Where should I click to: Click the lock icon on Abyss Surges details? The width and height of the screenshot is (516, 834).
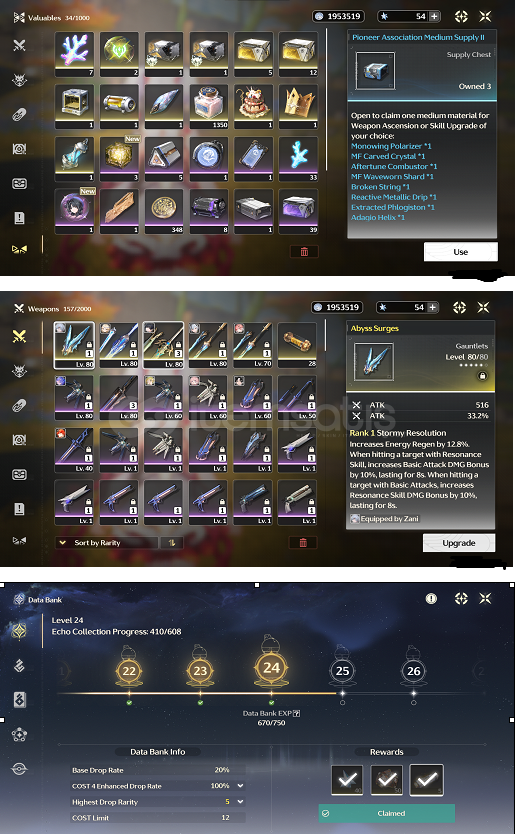(482, 376)
